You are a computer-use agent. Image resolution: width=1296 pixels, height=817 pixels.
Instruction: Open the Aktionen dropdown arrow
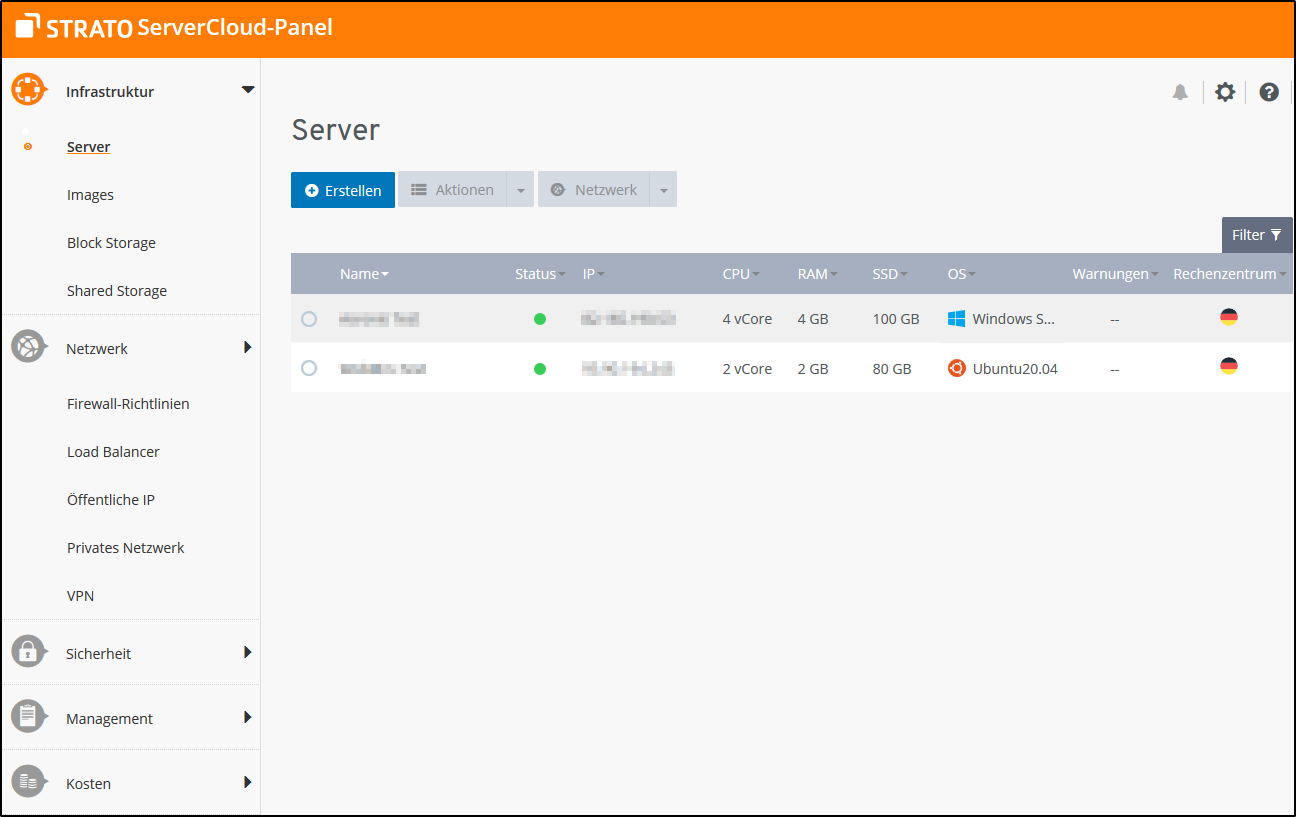coord(520,190)
